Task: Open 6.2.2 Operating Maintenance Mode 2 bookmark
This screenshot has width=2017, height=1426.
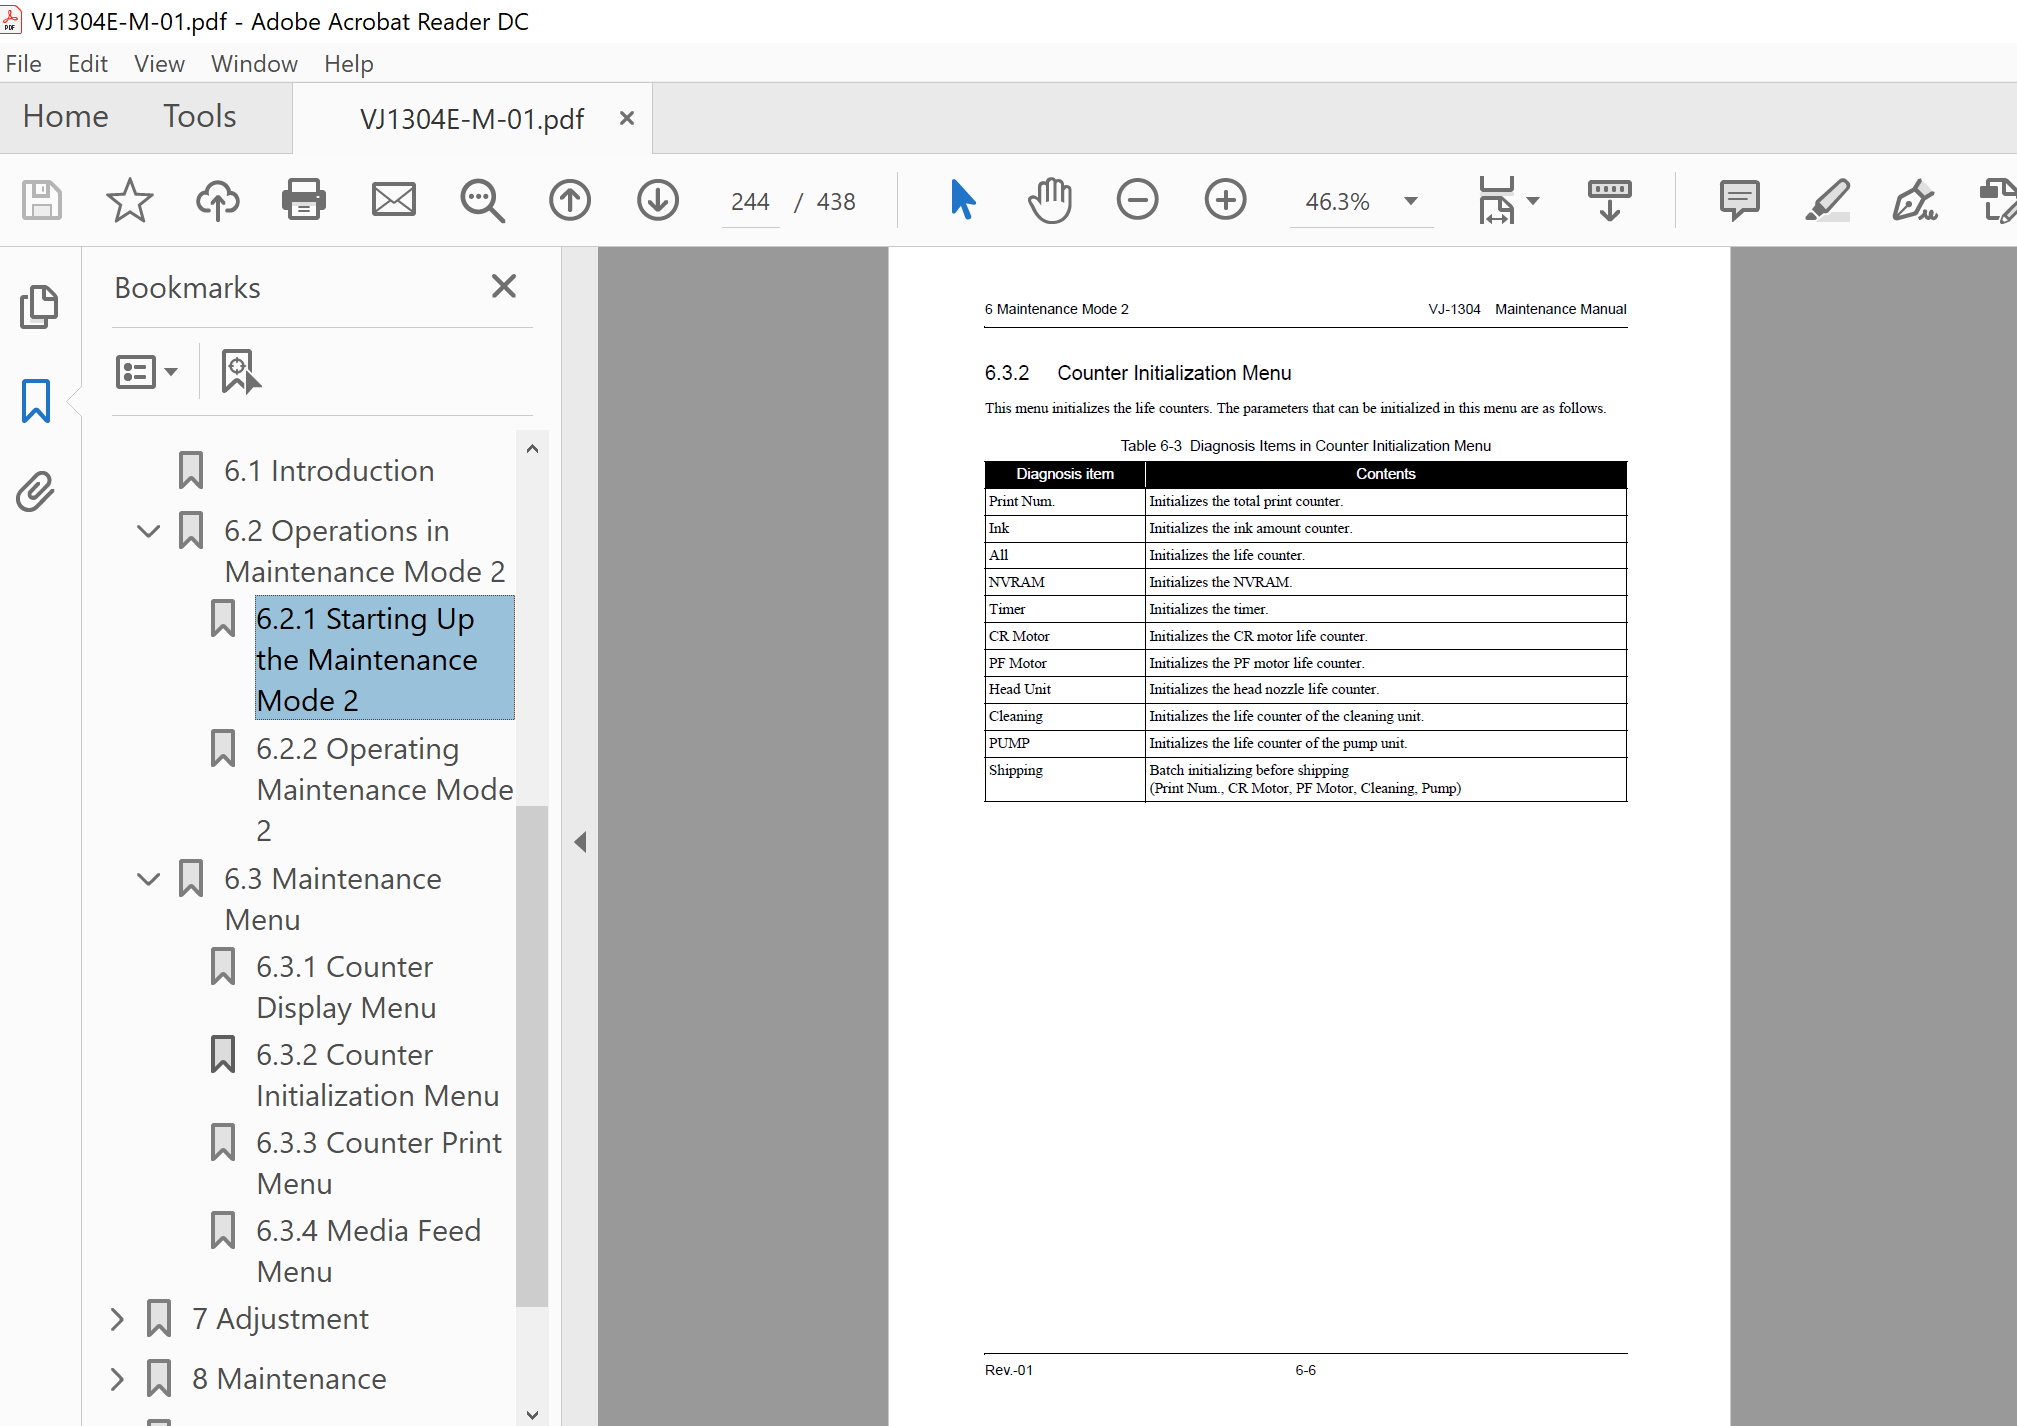Action: coord(385,789)
